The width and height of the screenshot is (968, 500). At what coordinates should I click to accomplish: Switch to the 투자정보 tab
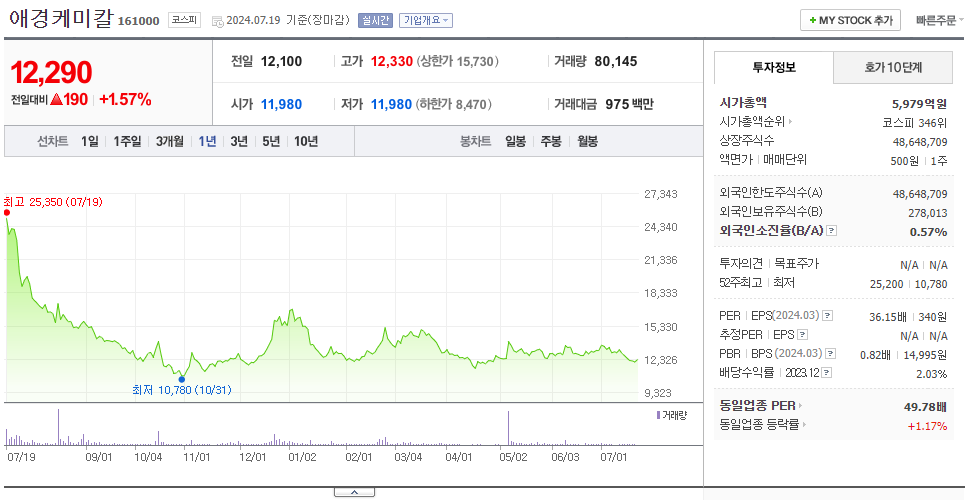[x=774, y=68]
